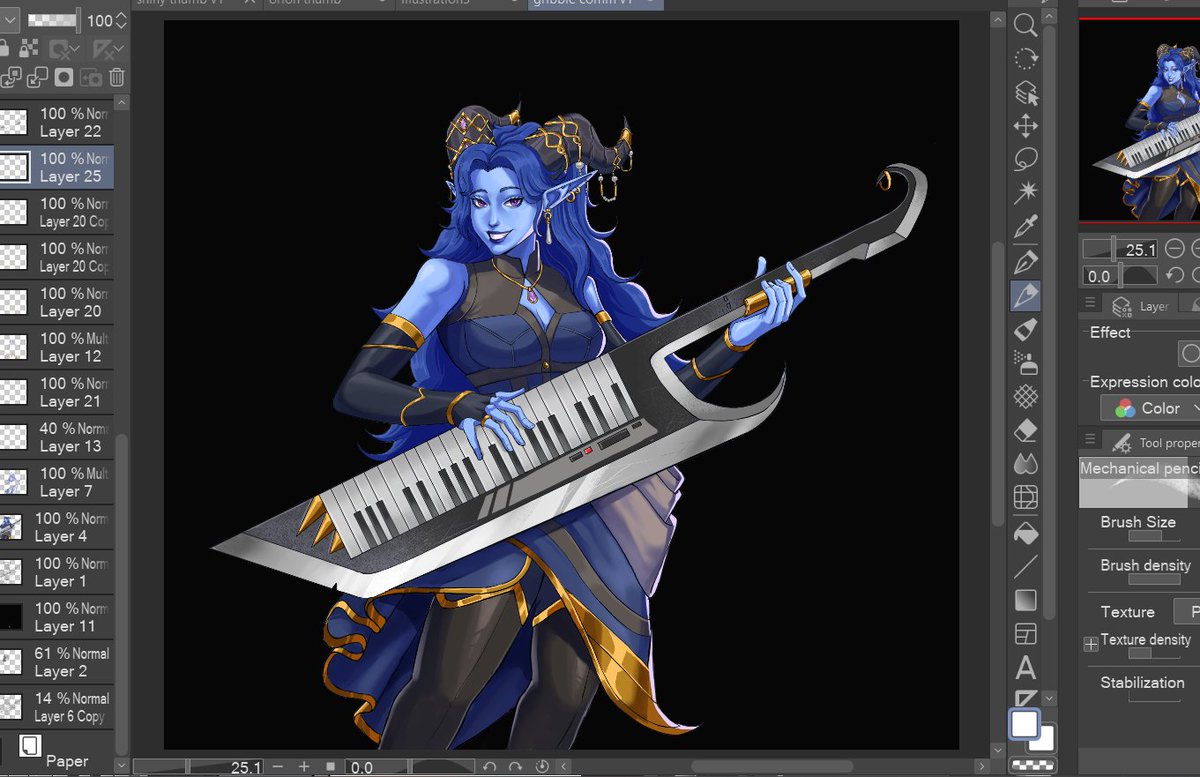Select Layer 12 multiply layer
Viewport: 1200px width, 777px height.
[x=57, y=347]
